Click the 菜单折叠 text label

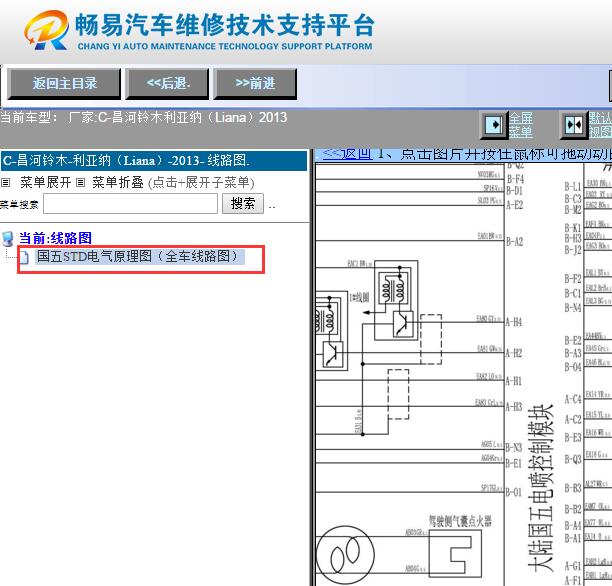point(118,182)
